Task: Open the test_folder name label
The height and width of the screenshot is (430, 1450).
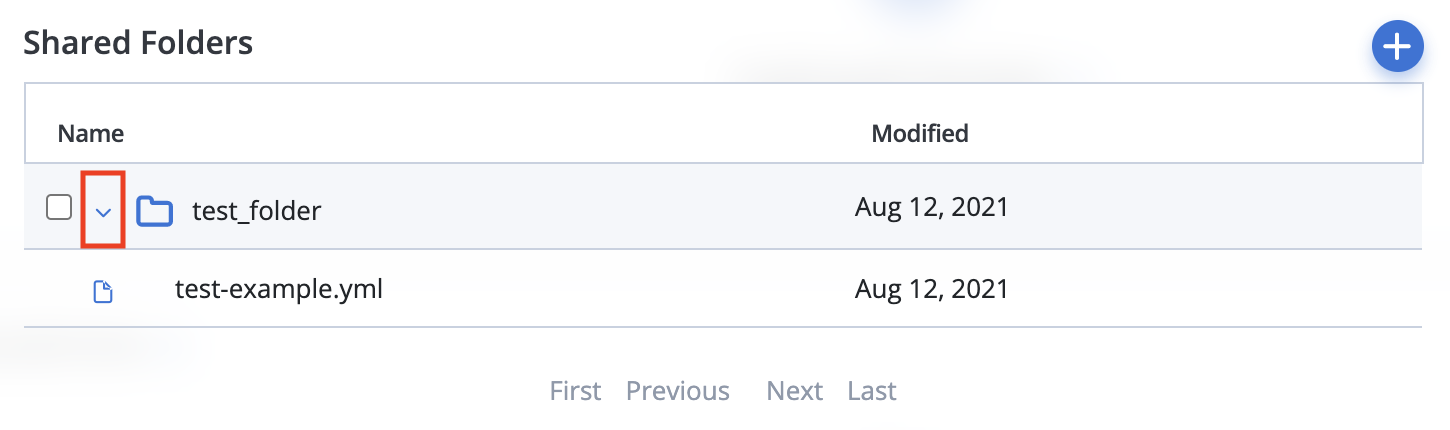Action: 257,211
